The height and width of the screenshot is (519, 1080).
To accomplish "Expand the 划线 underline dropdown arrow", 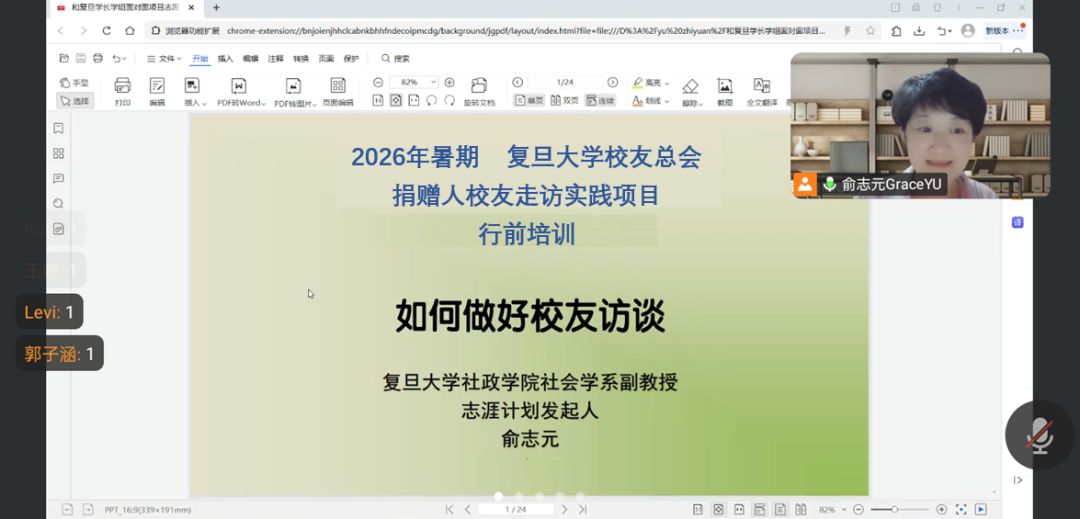I will [667, 102].
